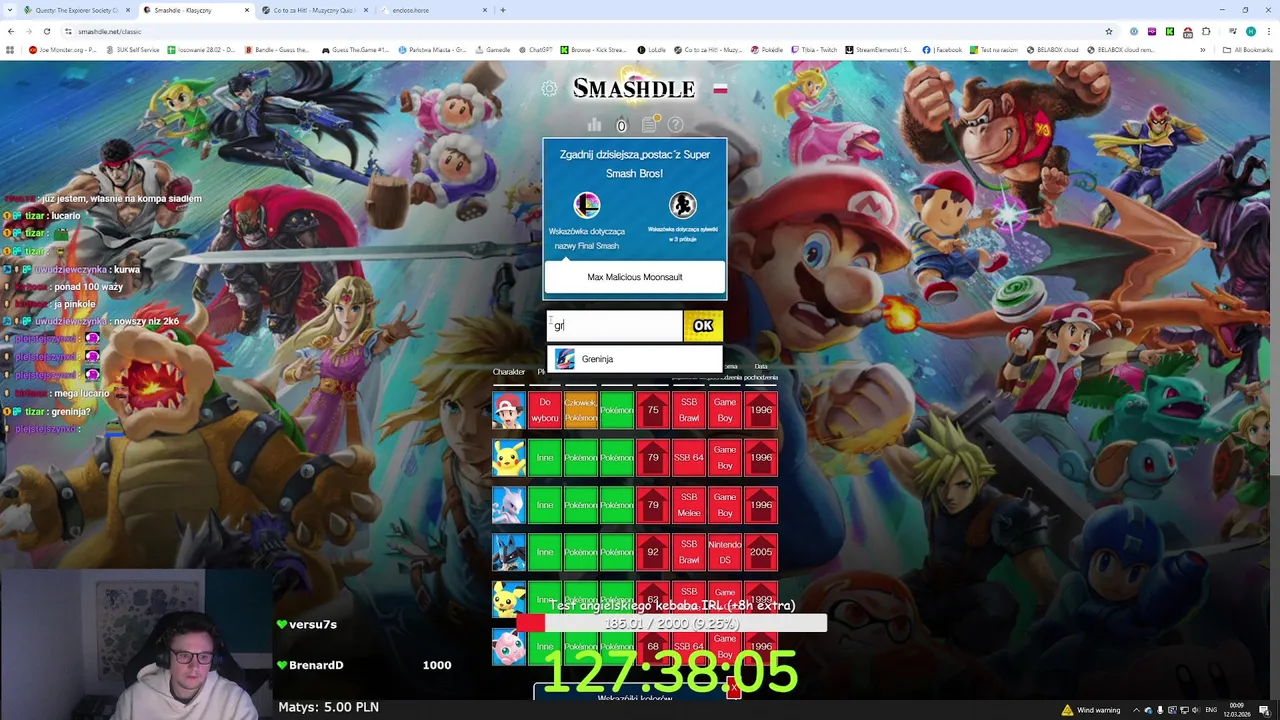Click the Charakter column header
The height and width of the screenshot is (720, 1280).
pyautogui.click(x=508, y=372)
